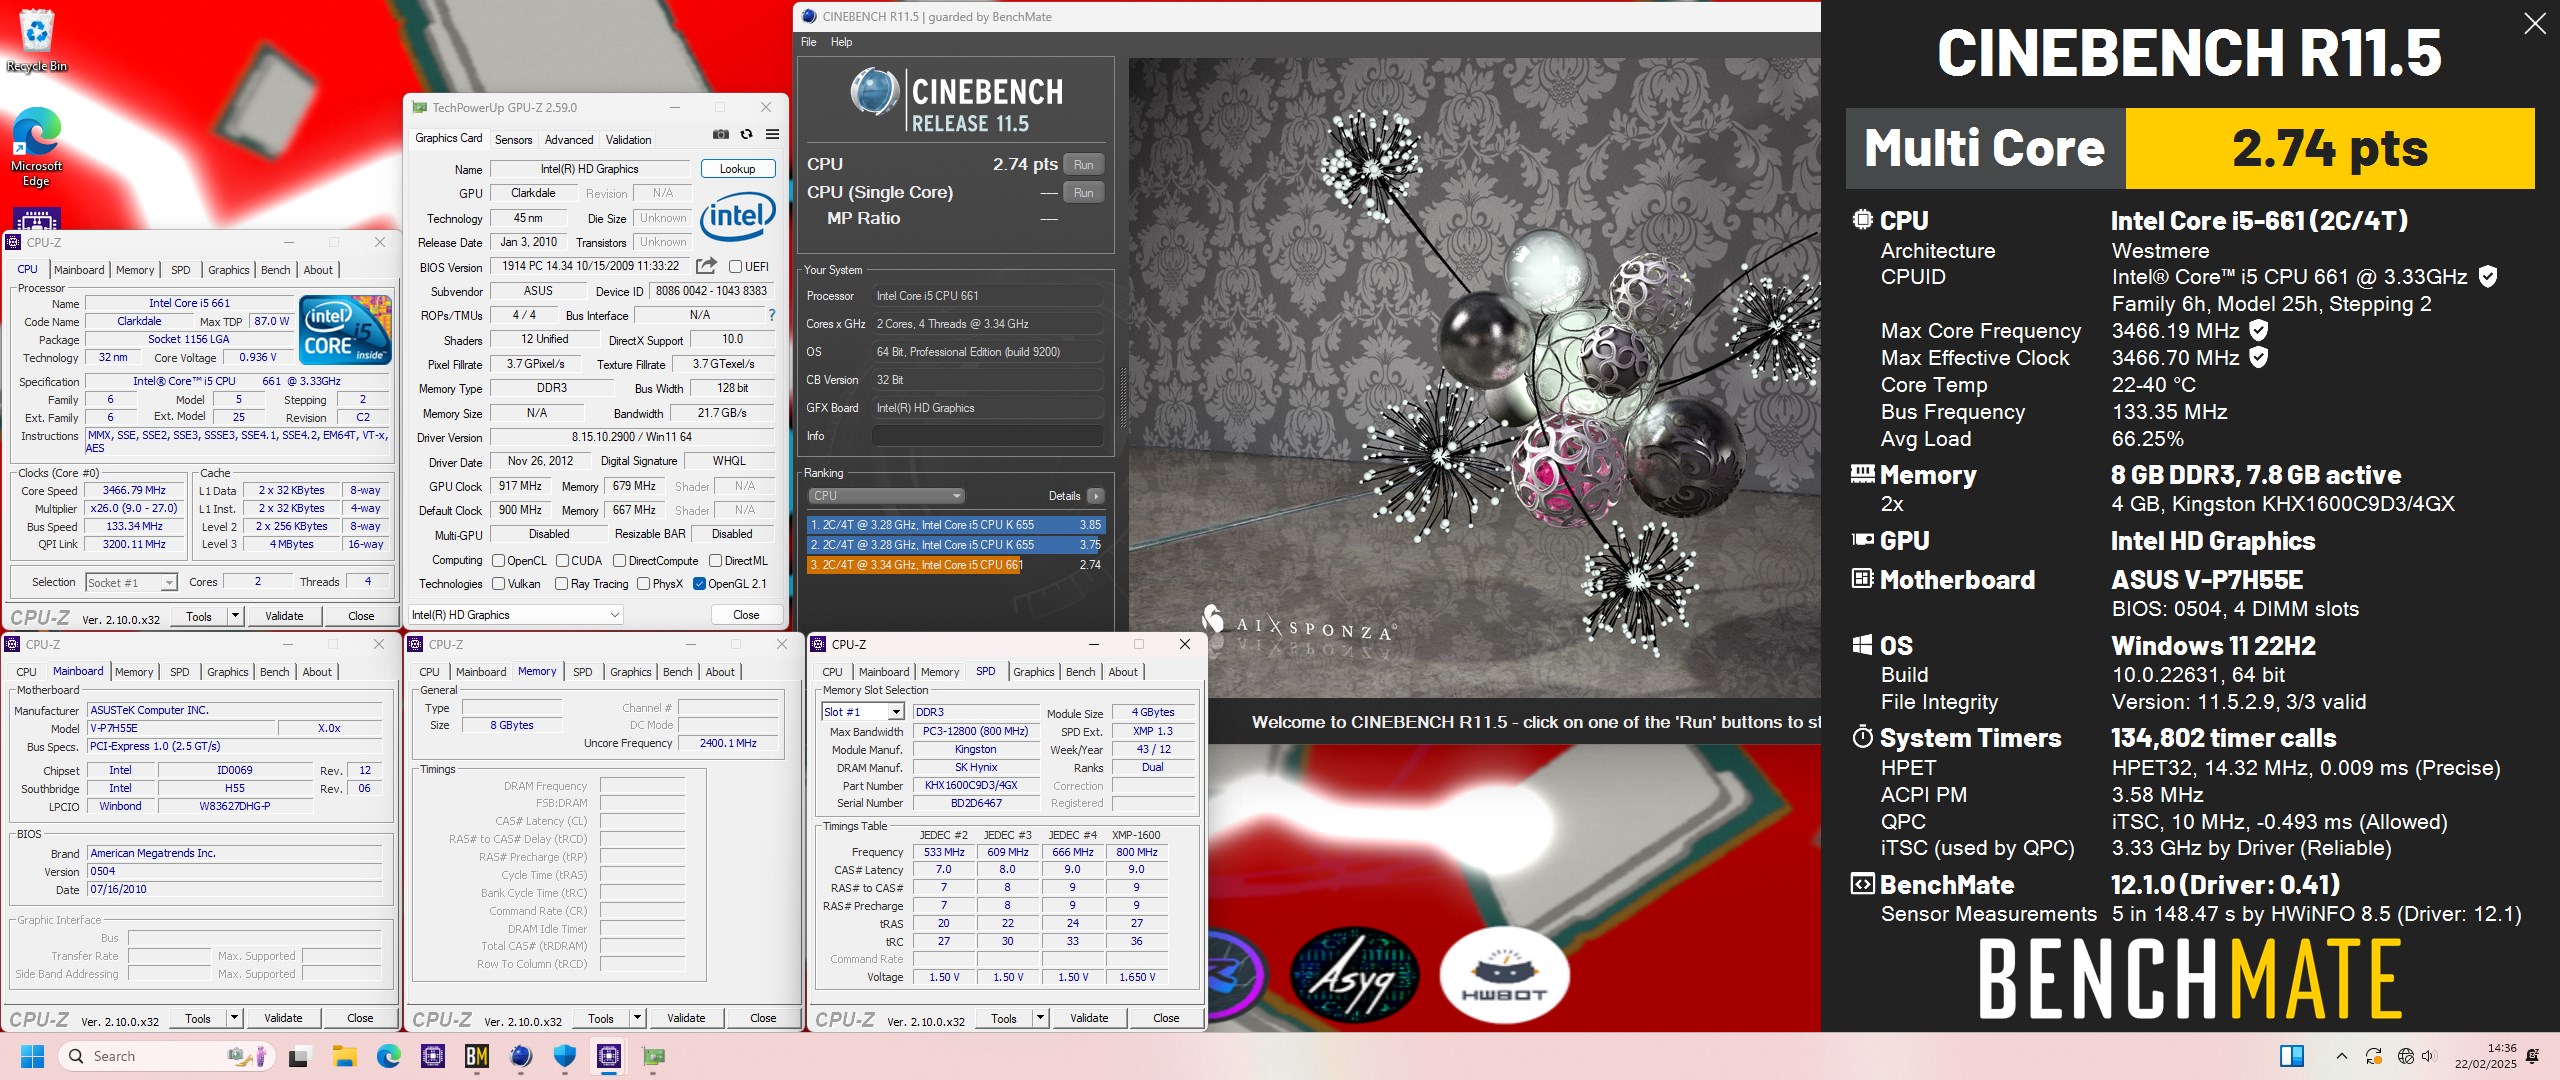Toggle the UEFI checkbox in GPU-Z
The image size is (2560, 1080).
pyautogui.click(x=735, y=267)
